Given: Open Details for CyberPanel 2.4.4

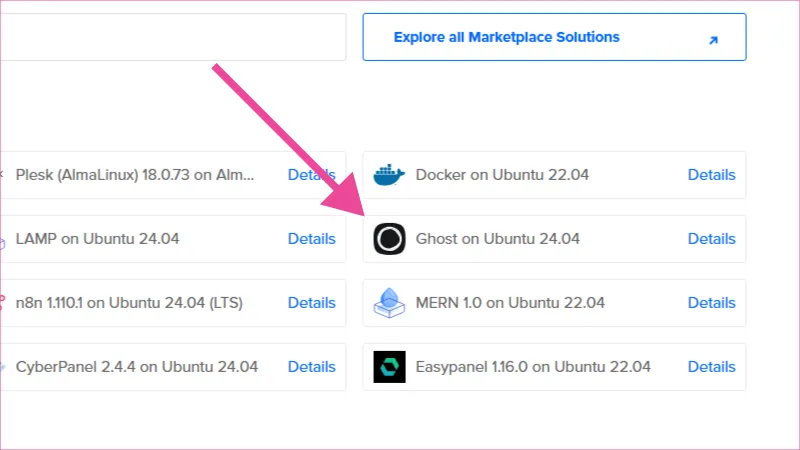Looking at the screenshot, I should pos(311,367).
